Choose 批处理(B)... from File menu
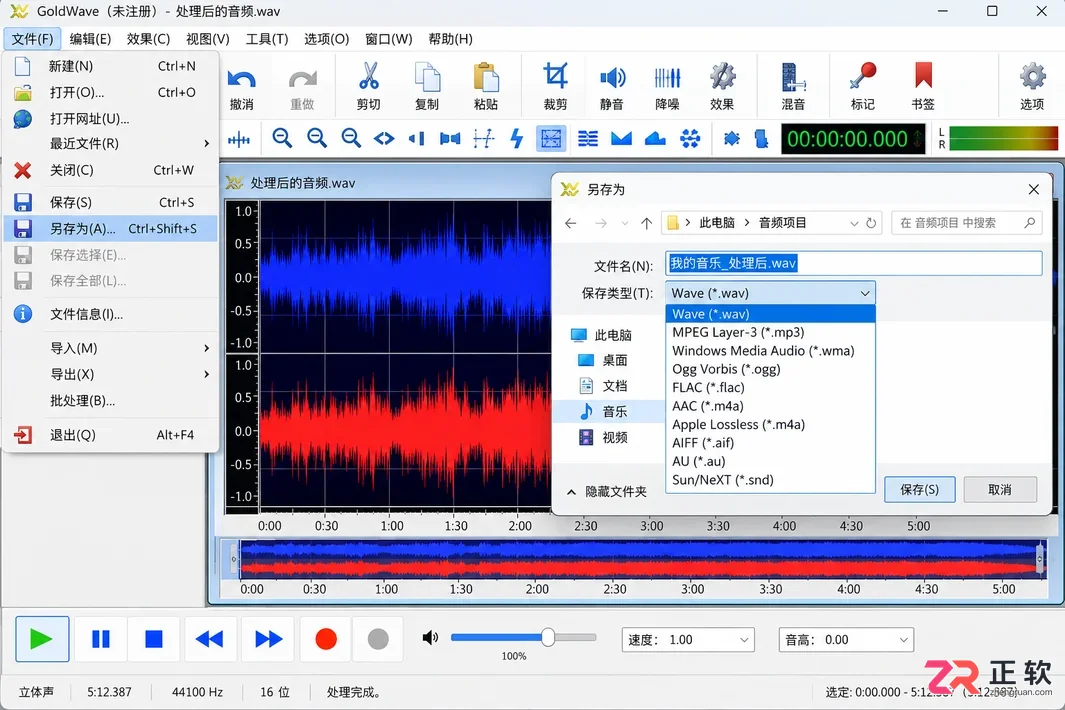1065x710 pixels. click(111, 401)
